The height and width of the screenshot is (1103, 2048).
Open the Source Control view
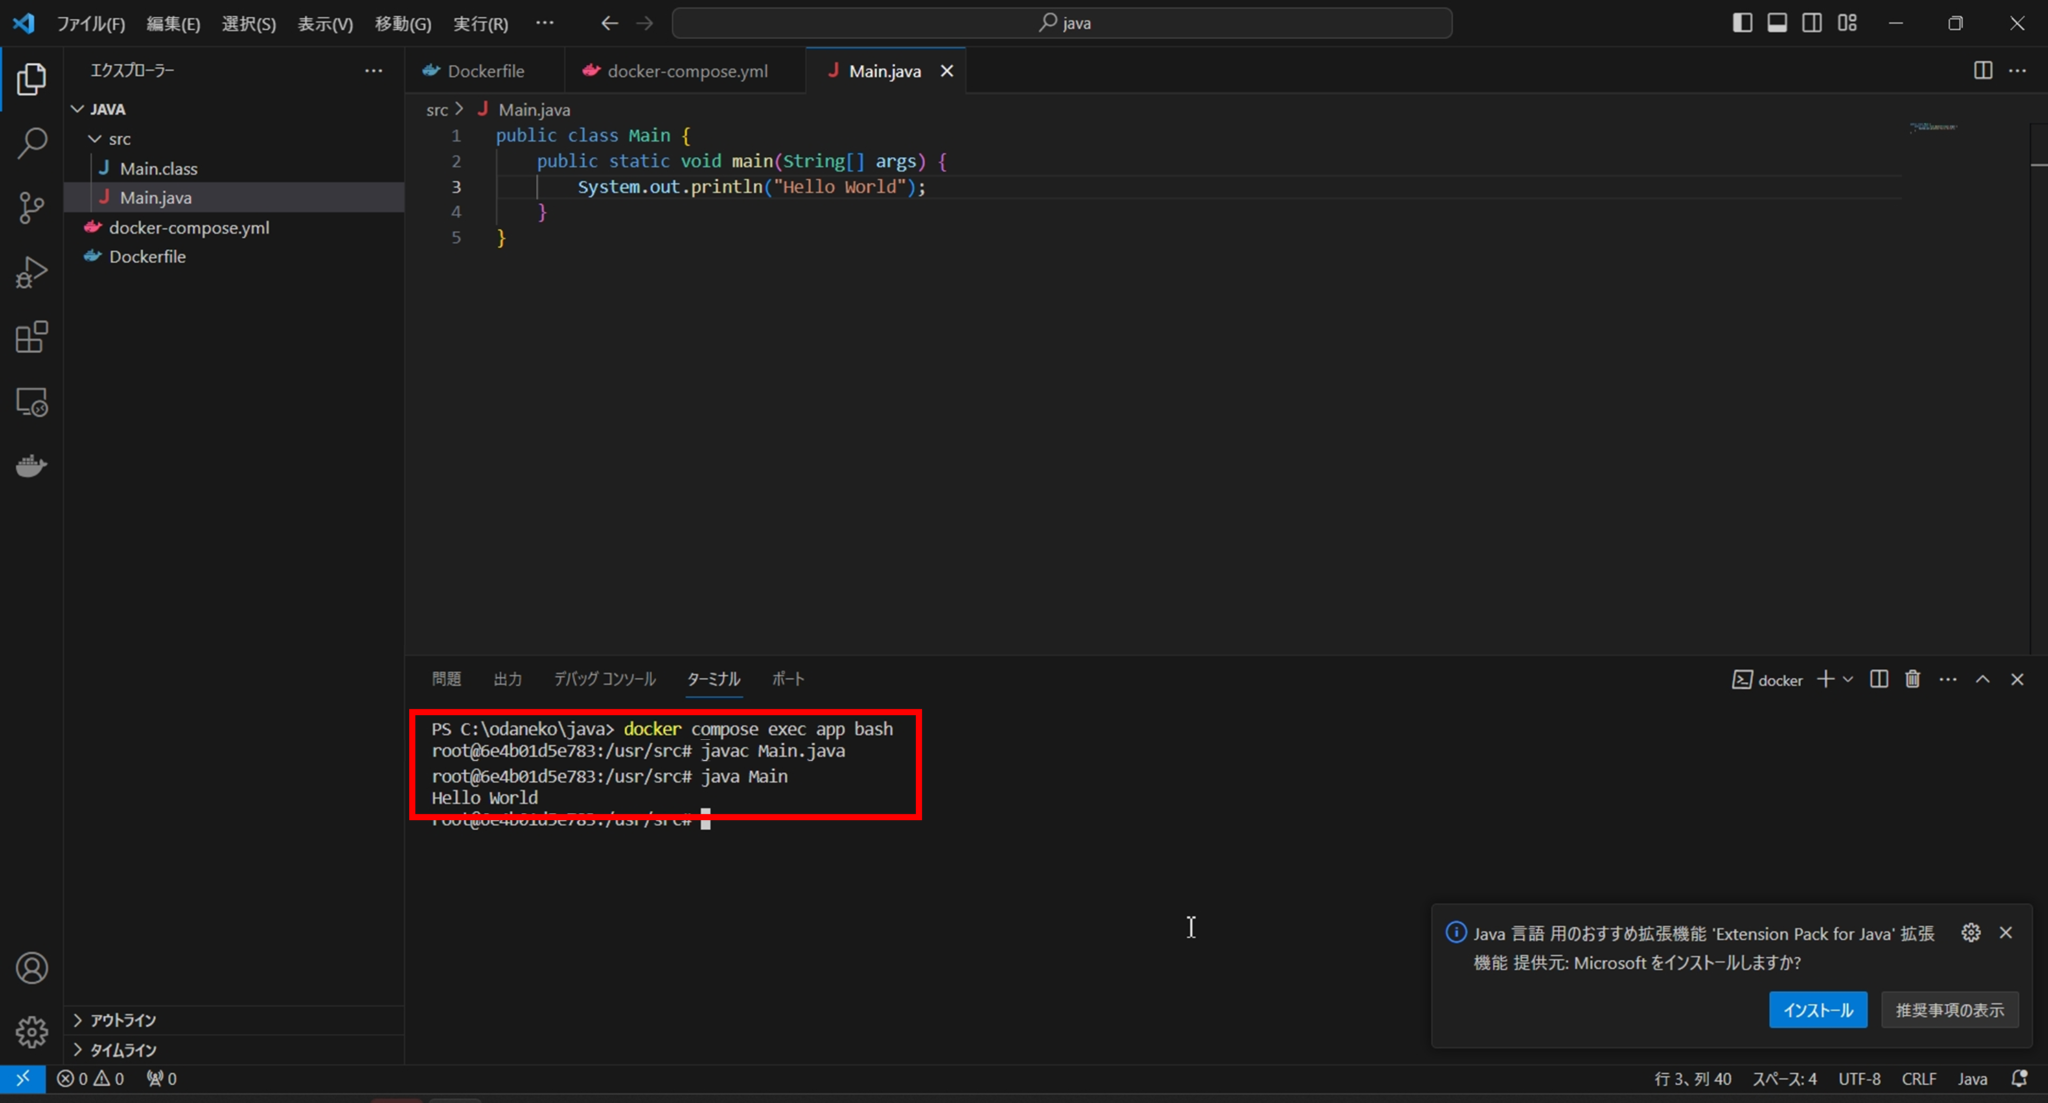[x=32, y=207]
